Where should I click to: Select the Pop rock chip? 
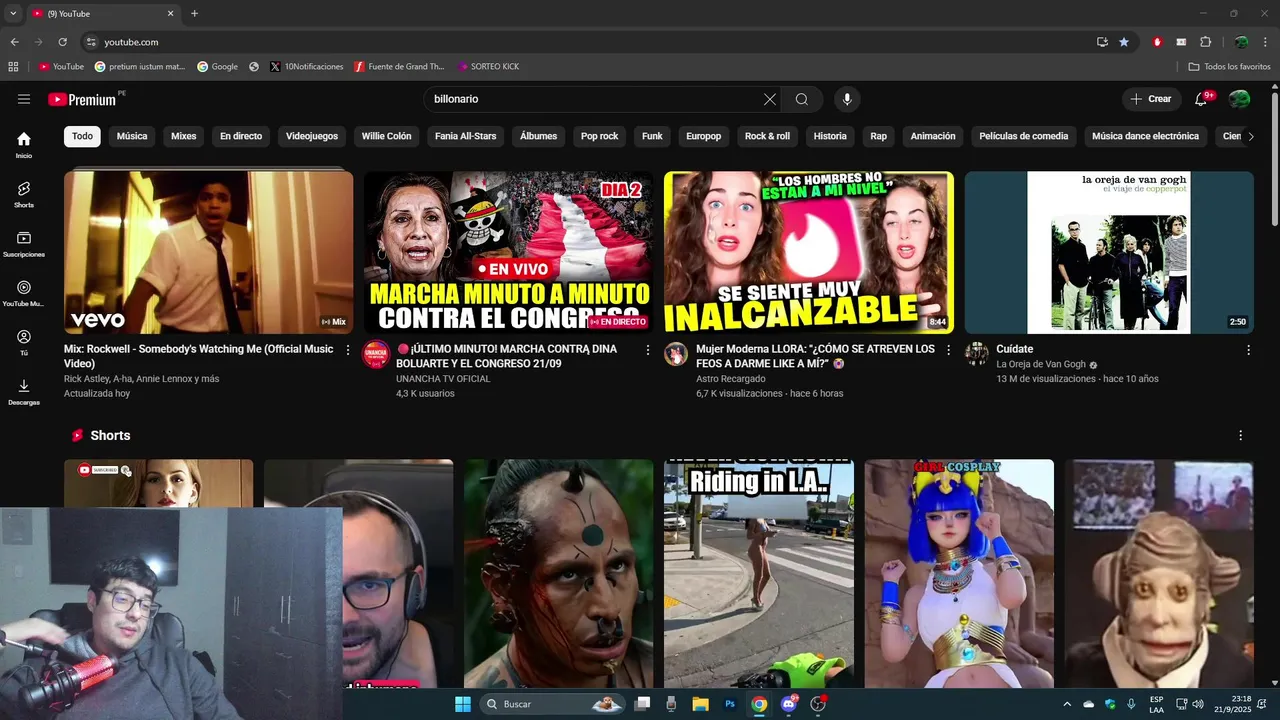pos(600,136)
